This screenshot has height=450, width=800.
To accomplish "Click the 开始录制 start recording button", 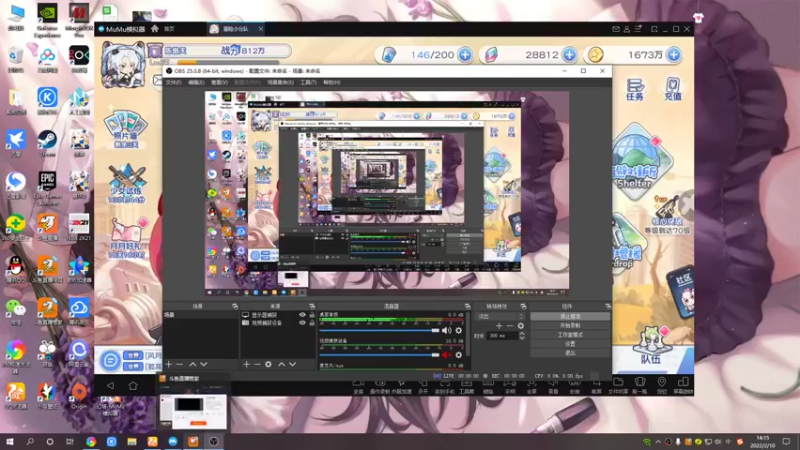I will click(x=570, y=326).
